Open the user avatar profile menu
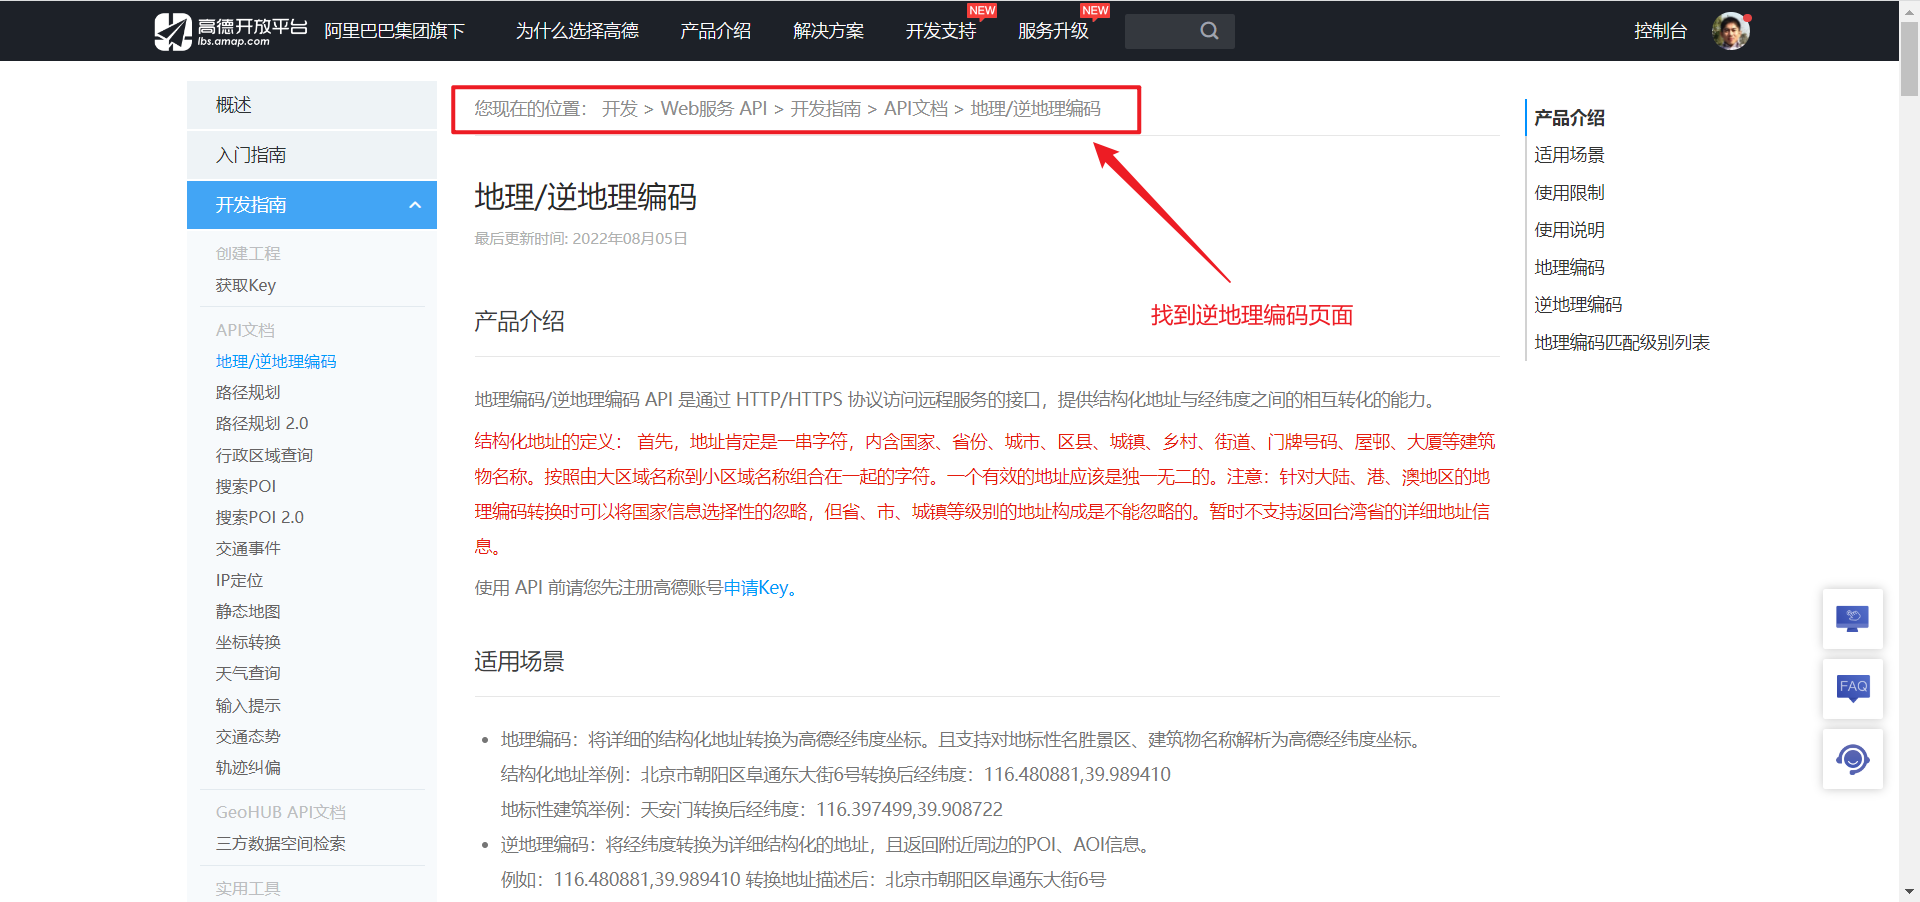The width and height of the screenshot is (1920, 902). (1731, 31)
